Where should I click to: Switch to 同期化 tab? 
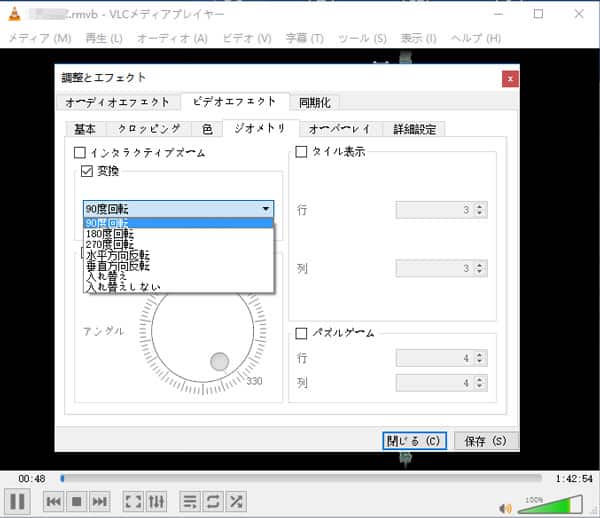(x=315, y=103)
